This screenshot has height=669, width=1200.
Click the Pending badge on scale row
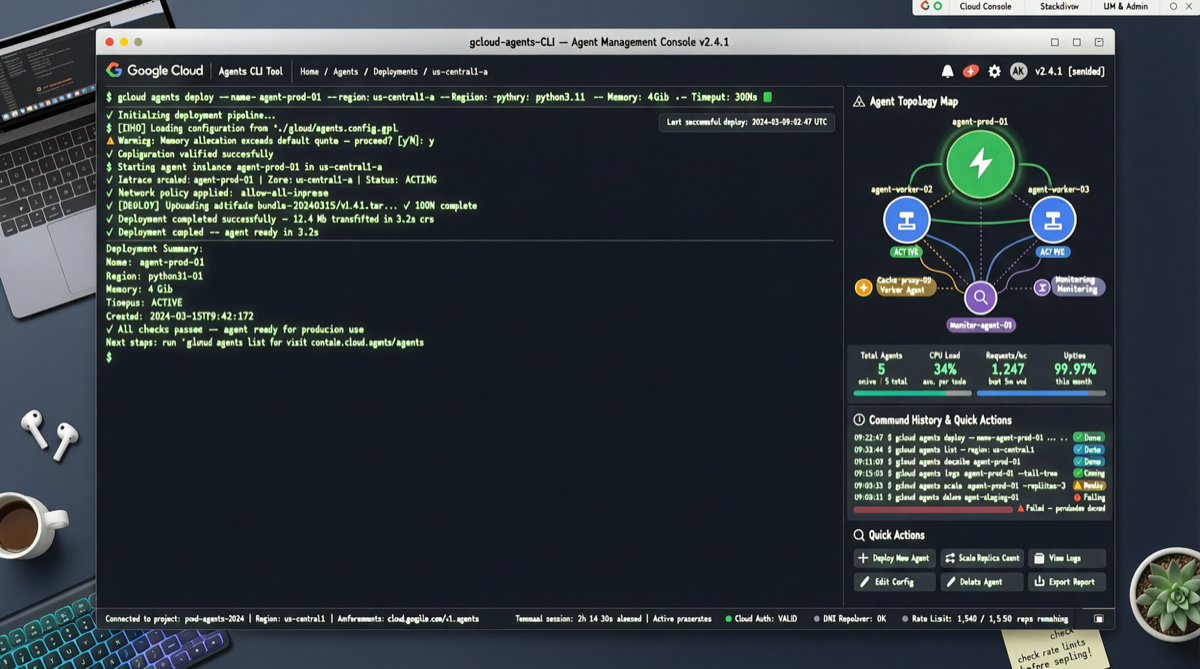point(1089,485)
